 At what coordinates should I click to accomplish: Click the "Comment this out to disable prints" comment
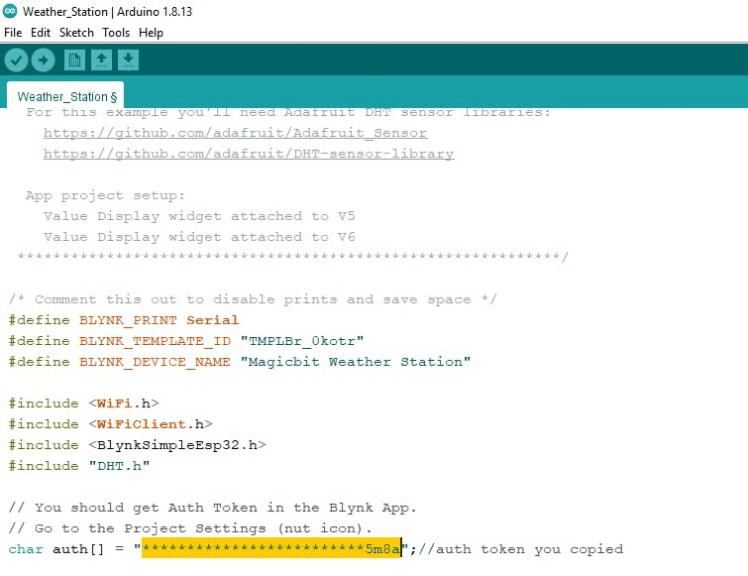(253, 299)
